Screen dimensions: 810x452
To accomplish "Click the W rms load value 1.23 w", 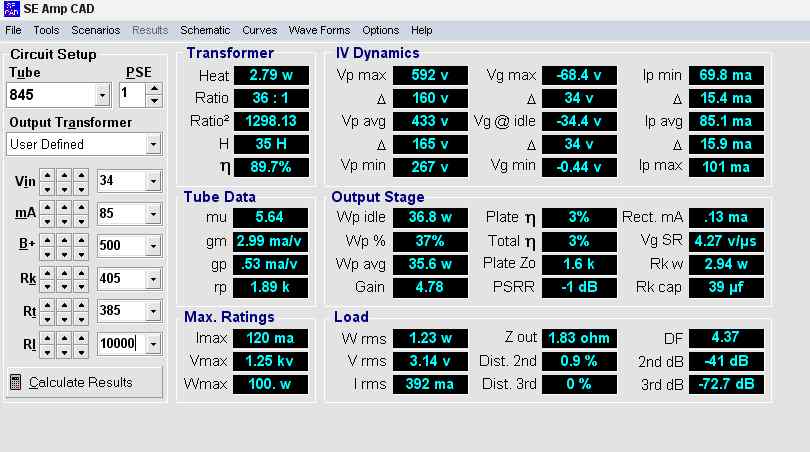I will coord(430,339).
